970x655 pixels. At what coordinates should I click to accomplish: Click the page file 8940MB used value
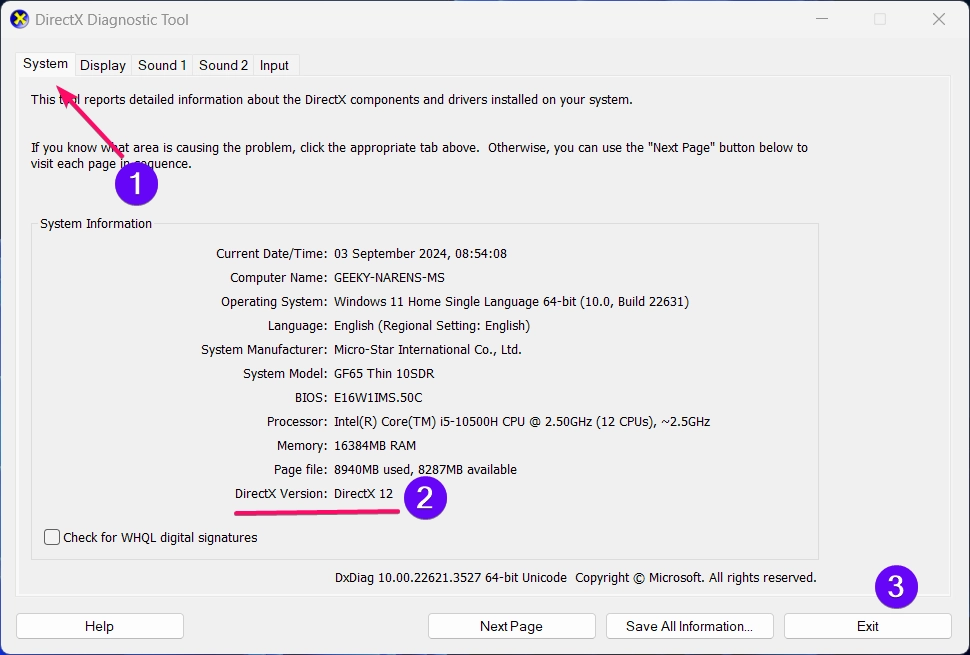tap(425, 469)
